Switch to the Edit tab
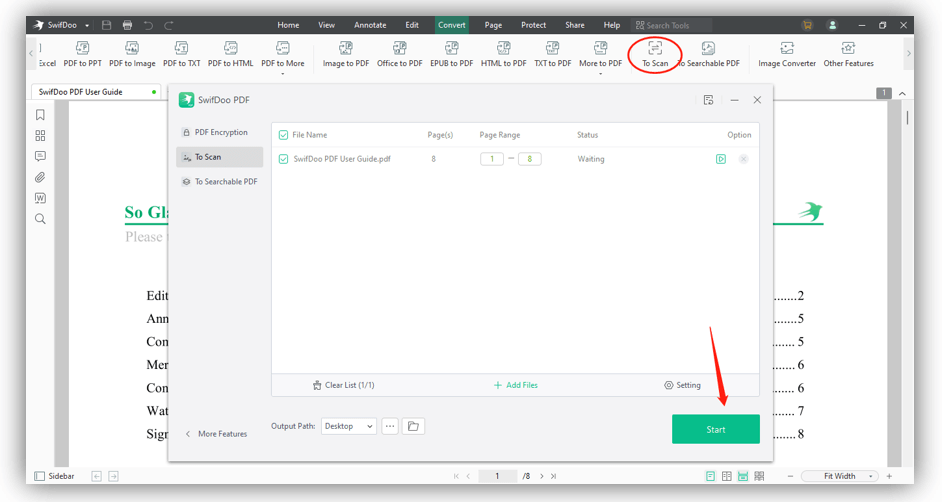 412,25
